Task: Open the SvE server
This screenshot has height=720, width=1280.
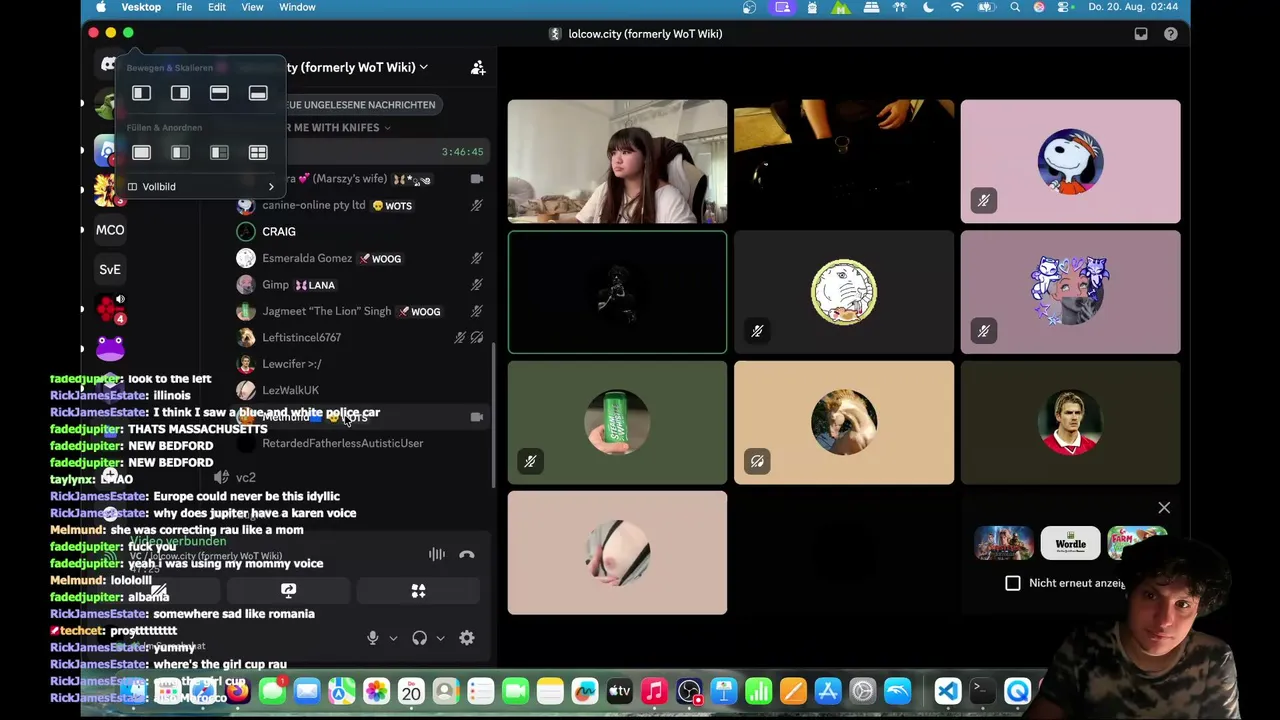Action: pyautogui.click(x=110, y=269)
